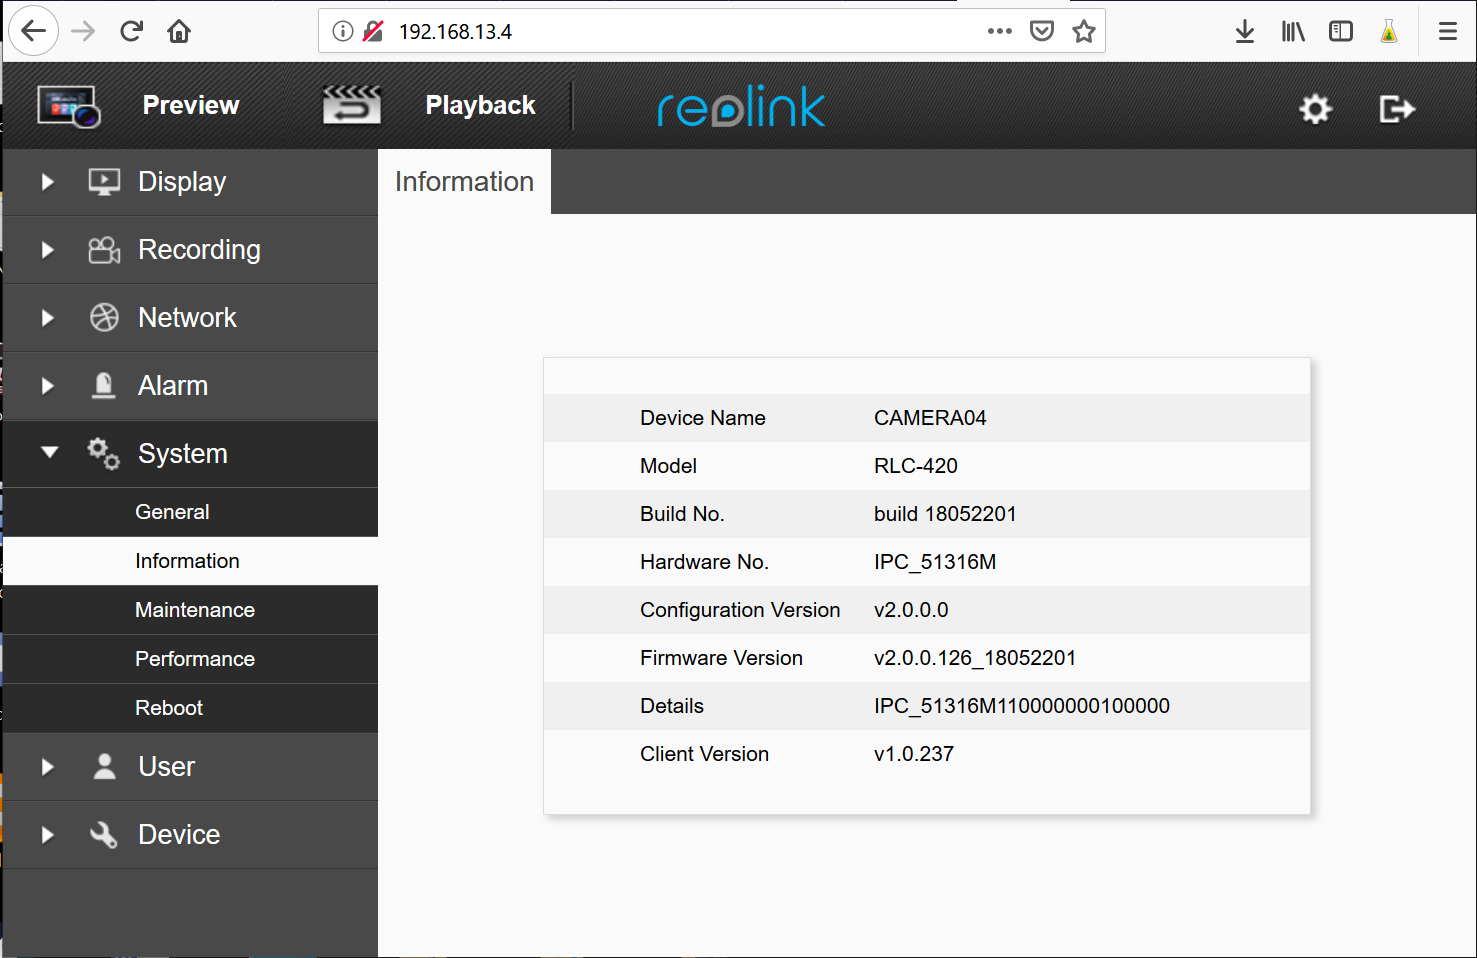Switch to the Information tab
Screen dimensions: 1477x958
coord(464,181)
